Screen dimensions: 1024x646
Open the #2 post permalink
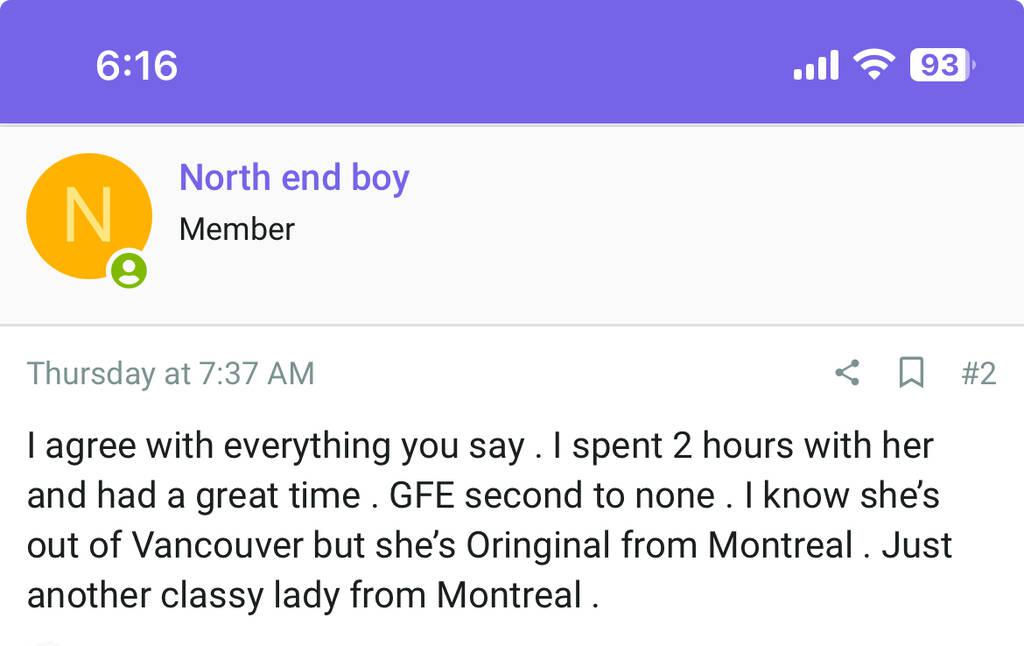(x=978, y=374)
